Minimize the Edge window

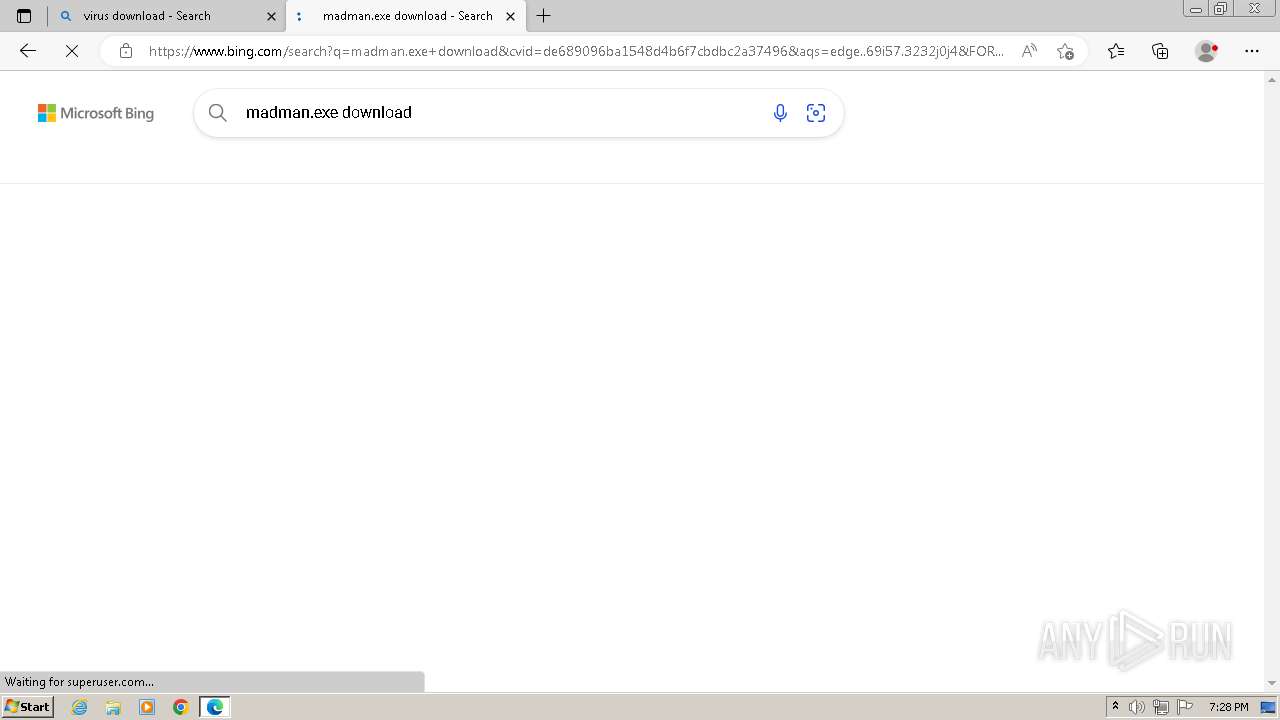coord(1195,8)
